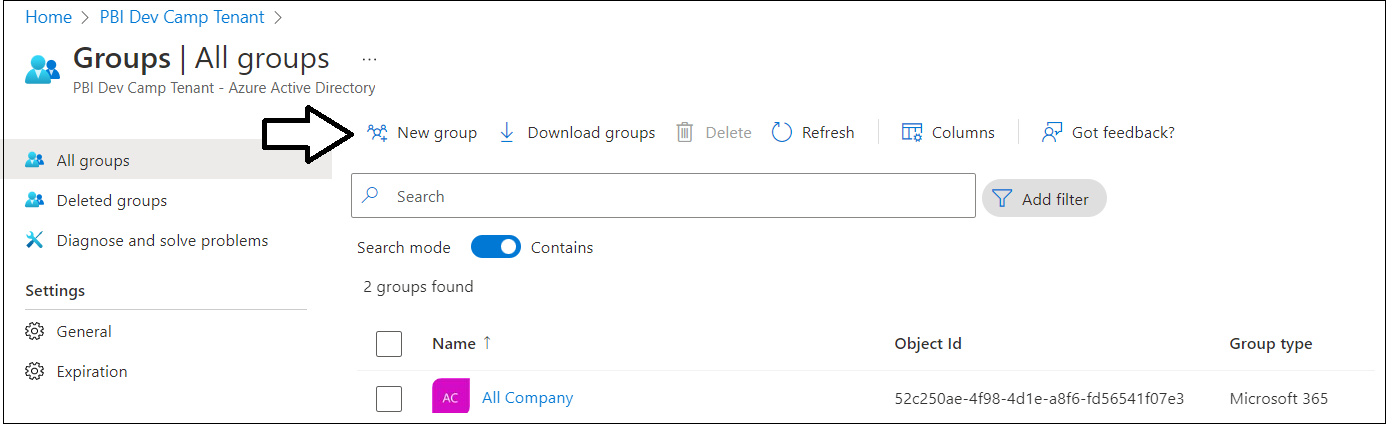Click the Deleted groups sidebar icon

pos(35,200)
